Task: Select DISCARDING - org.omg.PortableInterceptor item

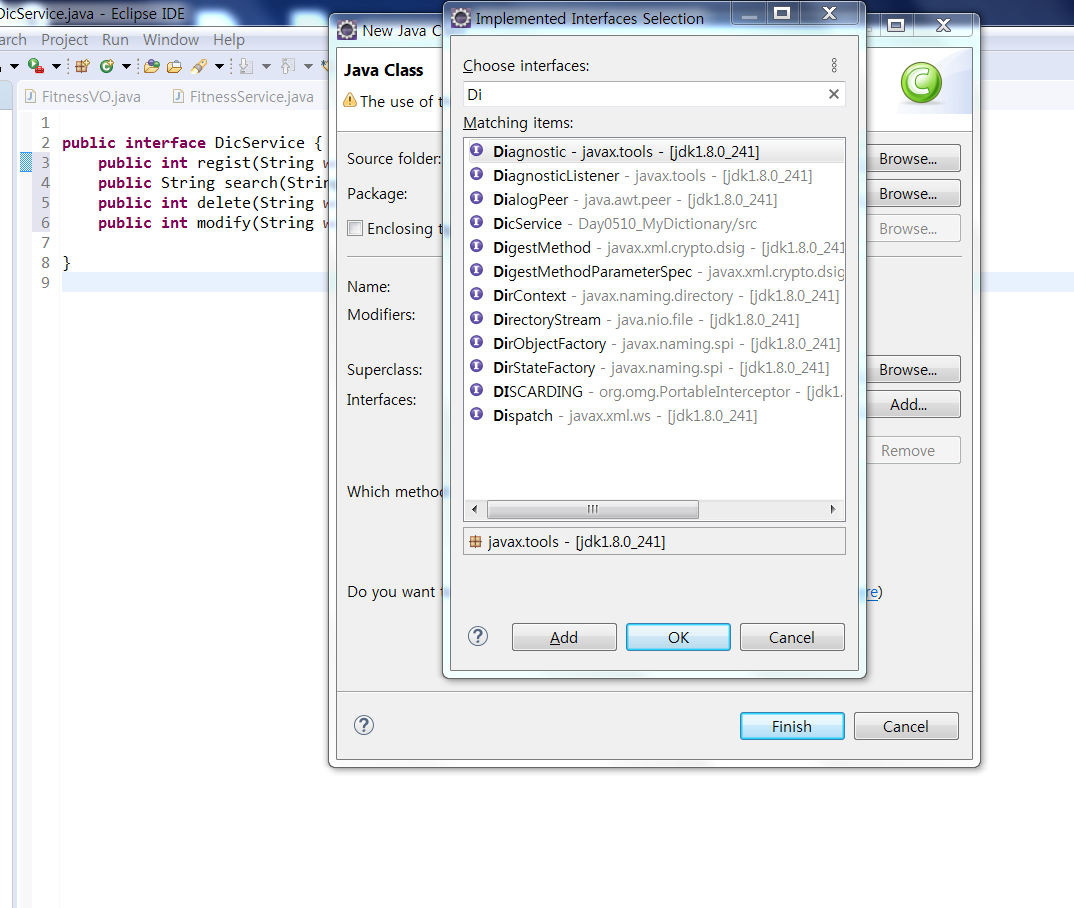Action: click(654, 391)
